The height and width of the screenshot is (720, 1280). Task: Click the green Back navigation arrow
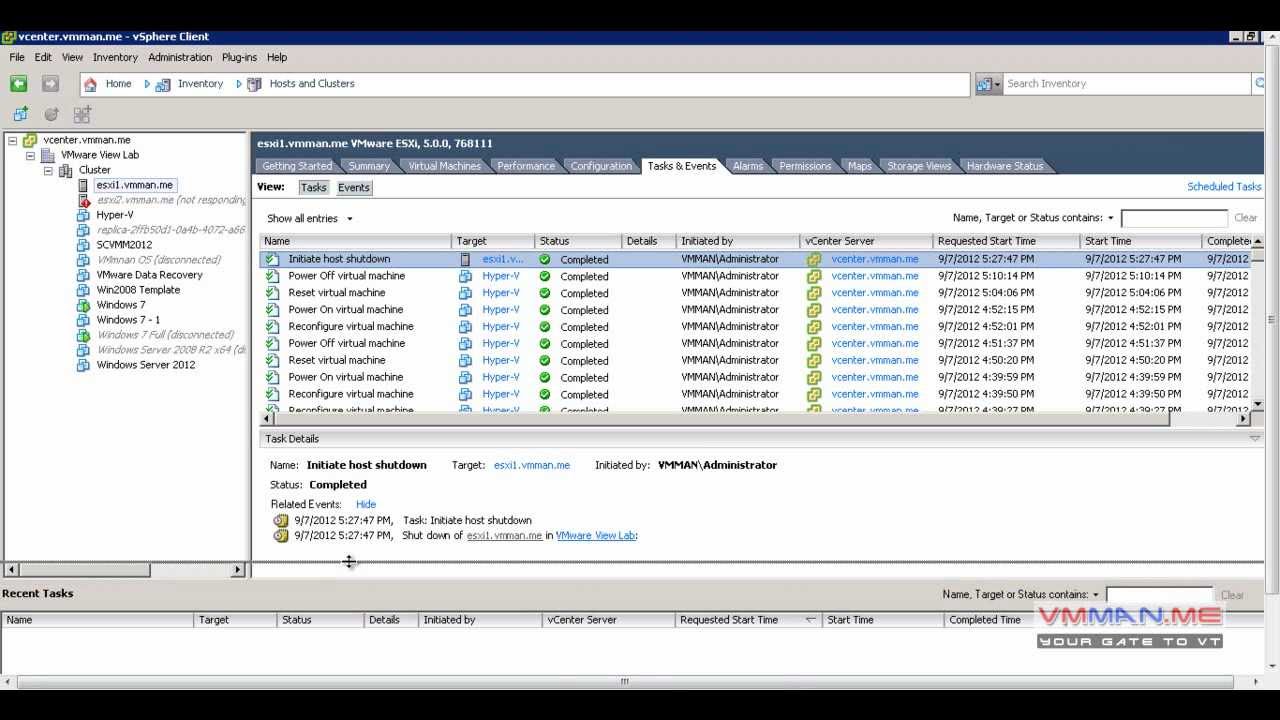pos(18,84)
